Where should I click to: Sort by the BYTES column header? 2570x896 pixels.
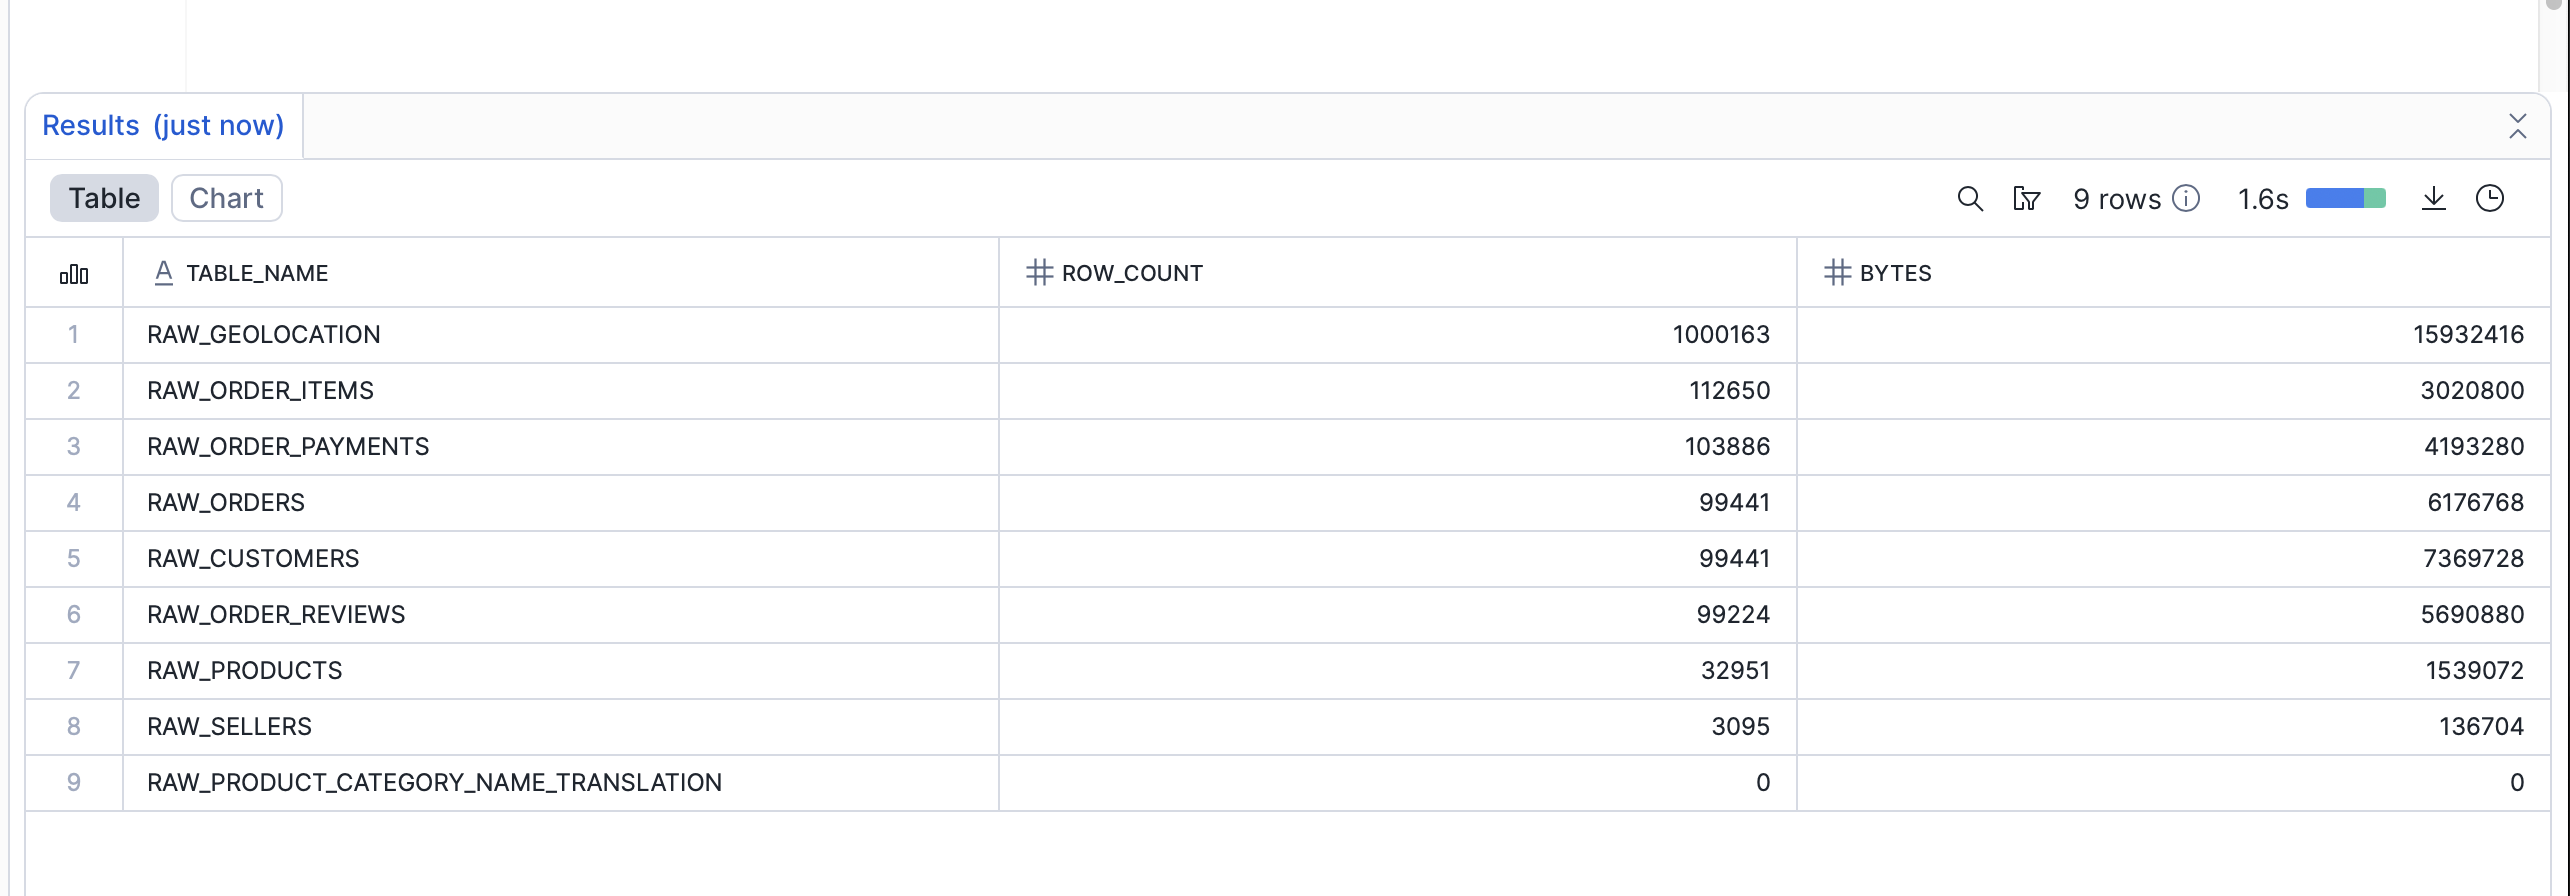pos(1895,273)
